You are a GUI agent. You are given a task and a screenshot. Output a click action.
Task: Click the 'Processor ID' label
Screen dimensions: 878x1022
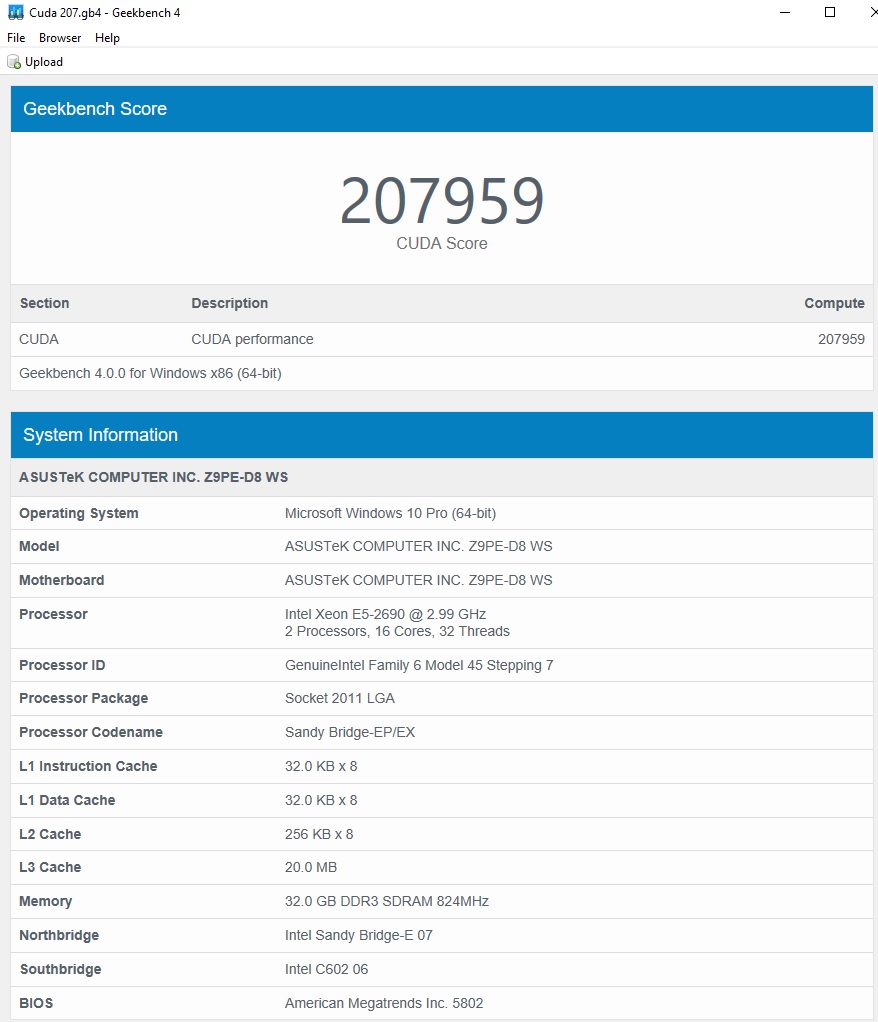click(x=62, y=665)
